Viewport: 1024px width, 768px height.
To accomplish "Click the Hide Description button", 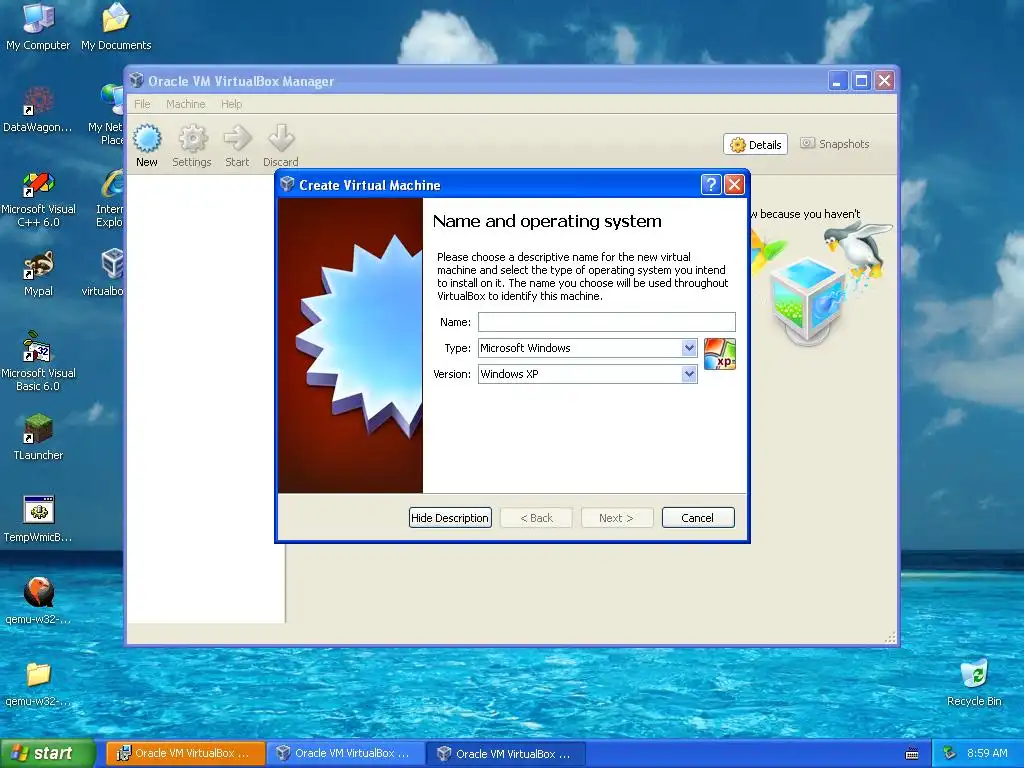I will point(450,518).
